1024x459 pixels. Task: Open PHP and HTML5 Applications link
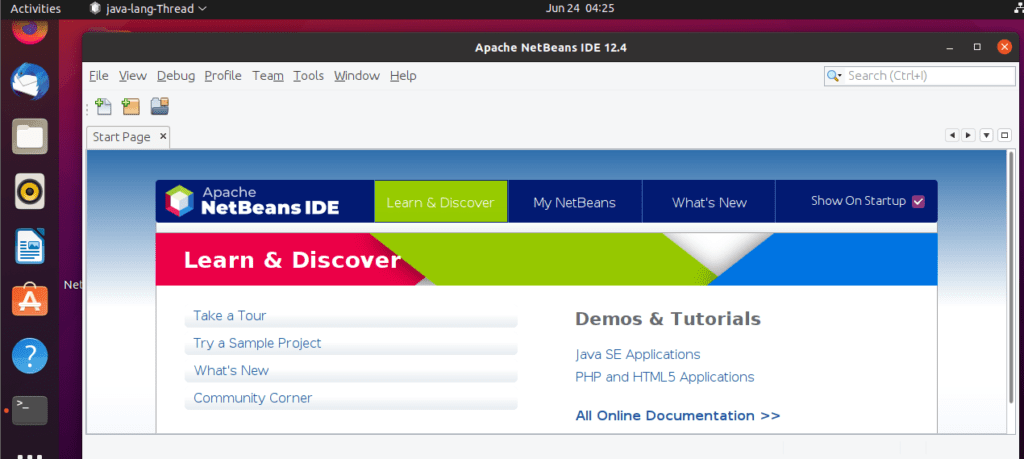pos(665,377)
